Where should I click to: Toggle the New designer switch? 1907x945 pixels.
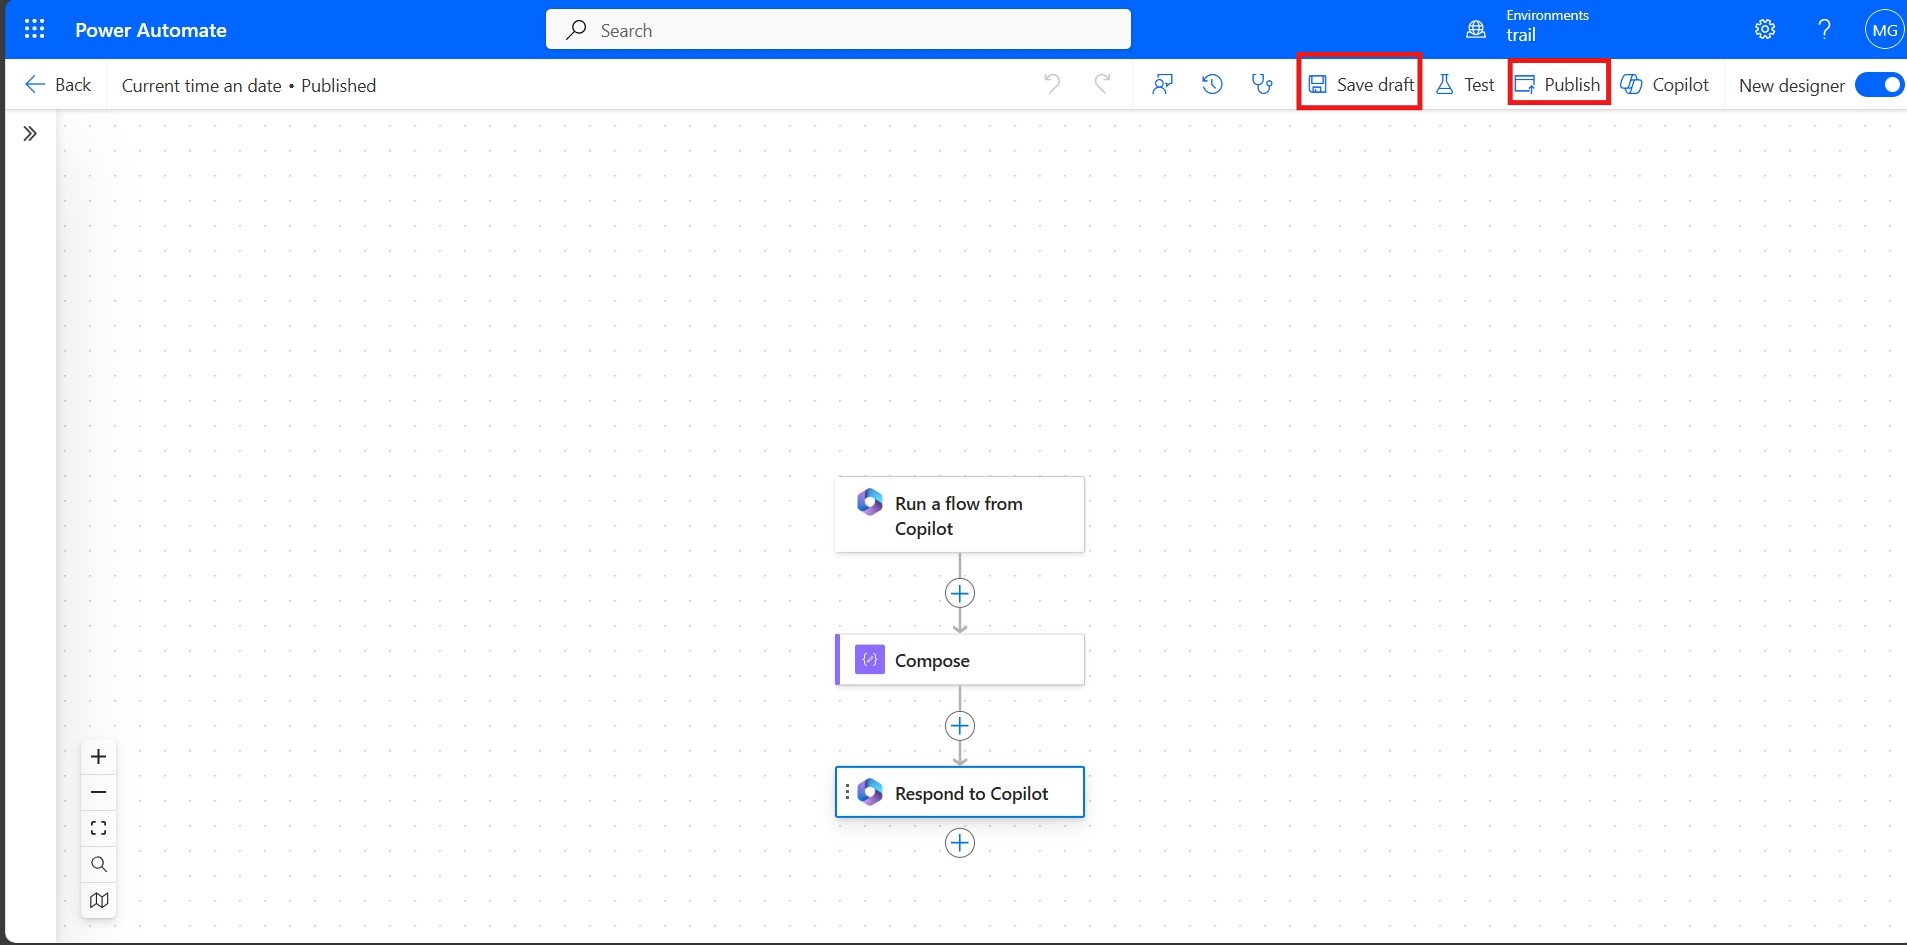point(1878,85)
